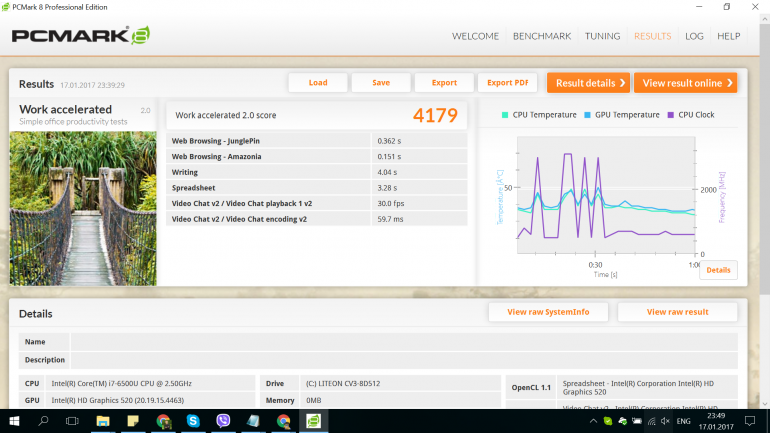
Task: Switch ENG input language indicator
Action: pyautogui.click(x=684, y=421)
